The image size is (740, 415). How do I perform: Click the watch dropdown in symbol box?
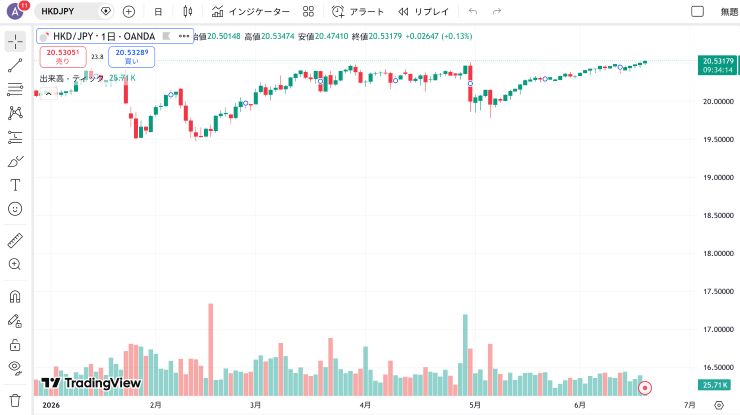click(x=106, y=11)
